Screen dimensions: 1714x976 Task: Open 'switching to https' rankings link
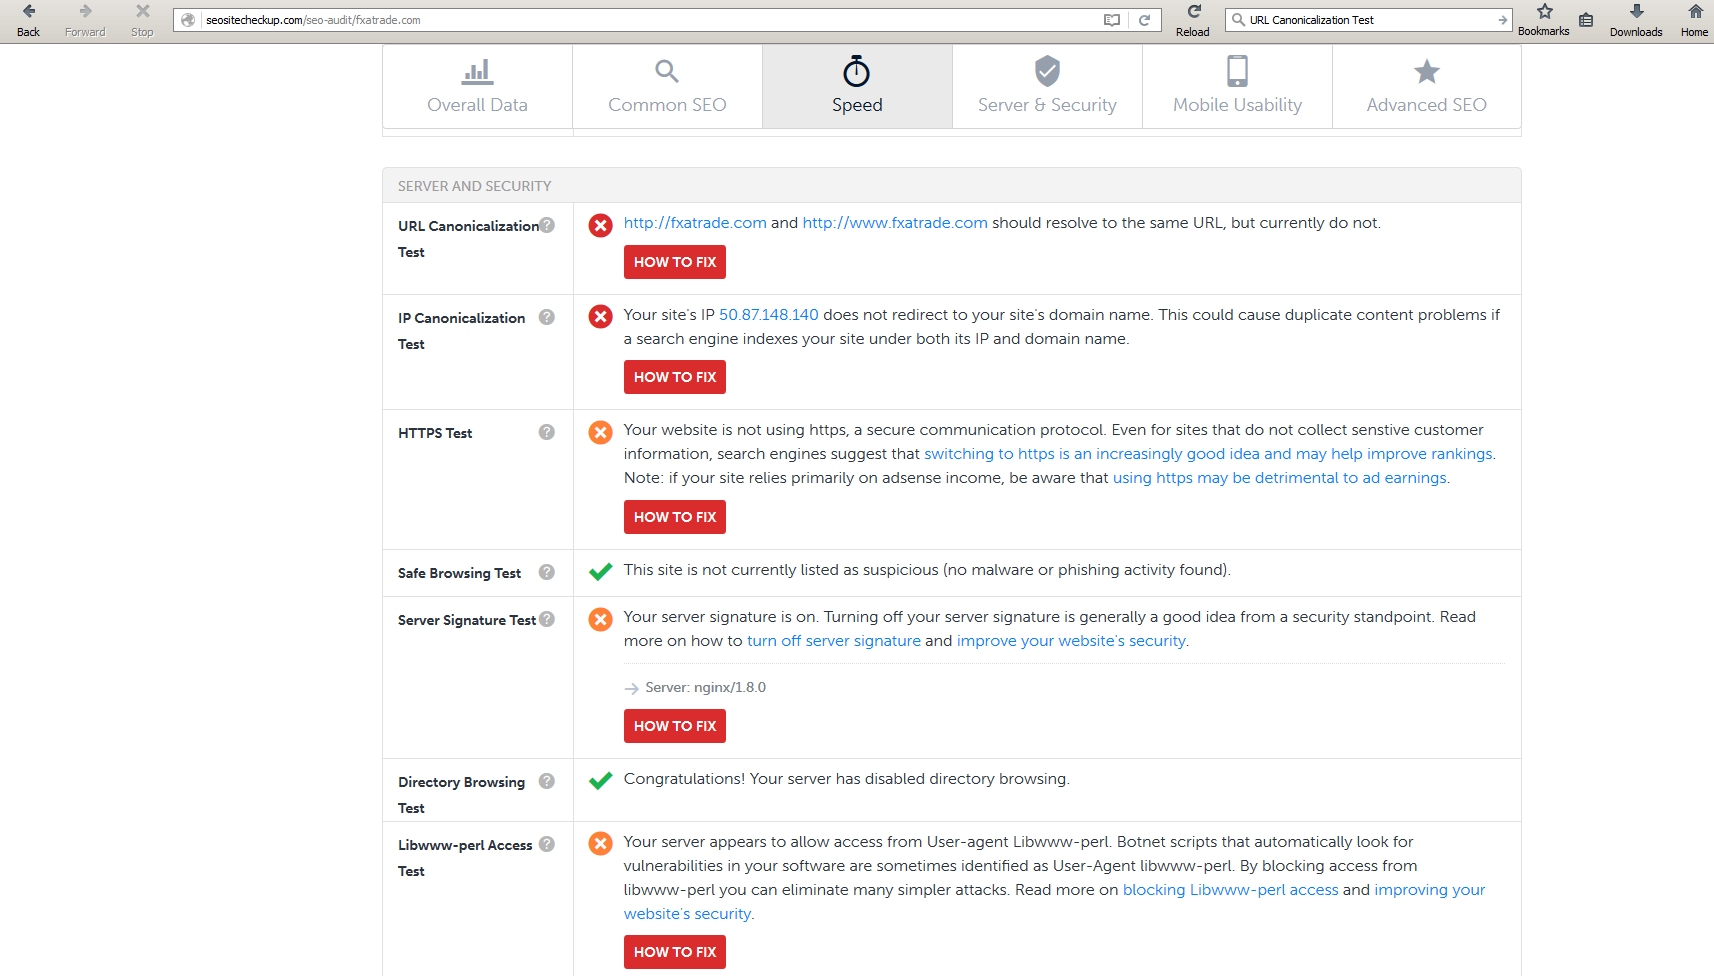click(1209, 454)
